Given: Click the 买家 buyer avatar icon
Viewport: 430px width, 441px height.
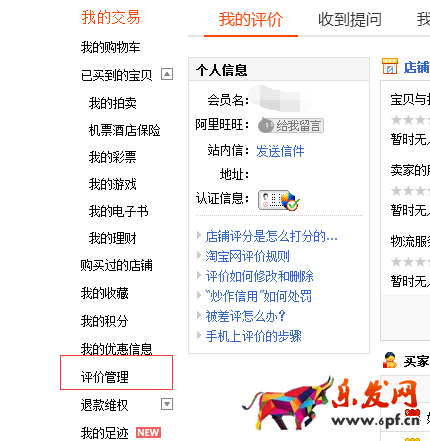Looking at the screenshot, I should (390, 360).
